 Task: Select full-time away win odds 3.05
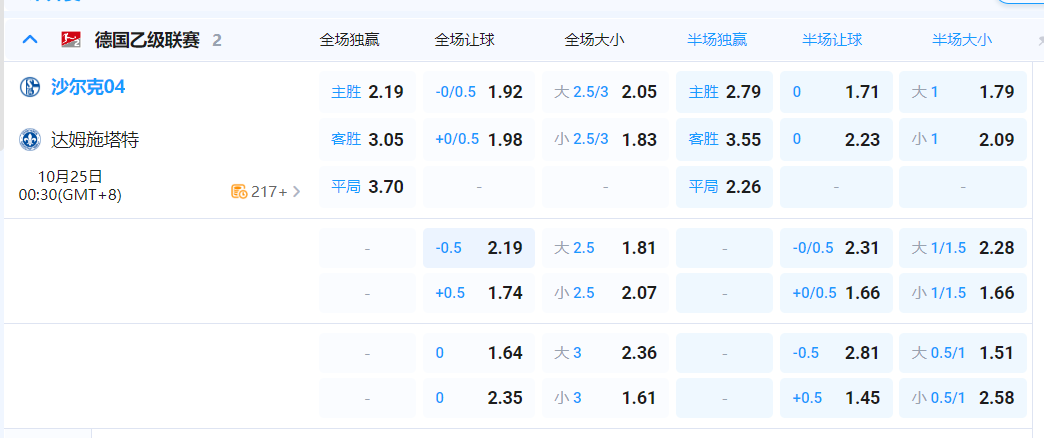[367, 139]
